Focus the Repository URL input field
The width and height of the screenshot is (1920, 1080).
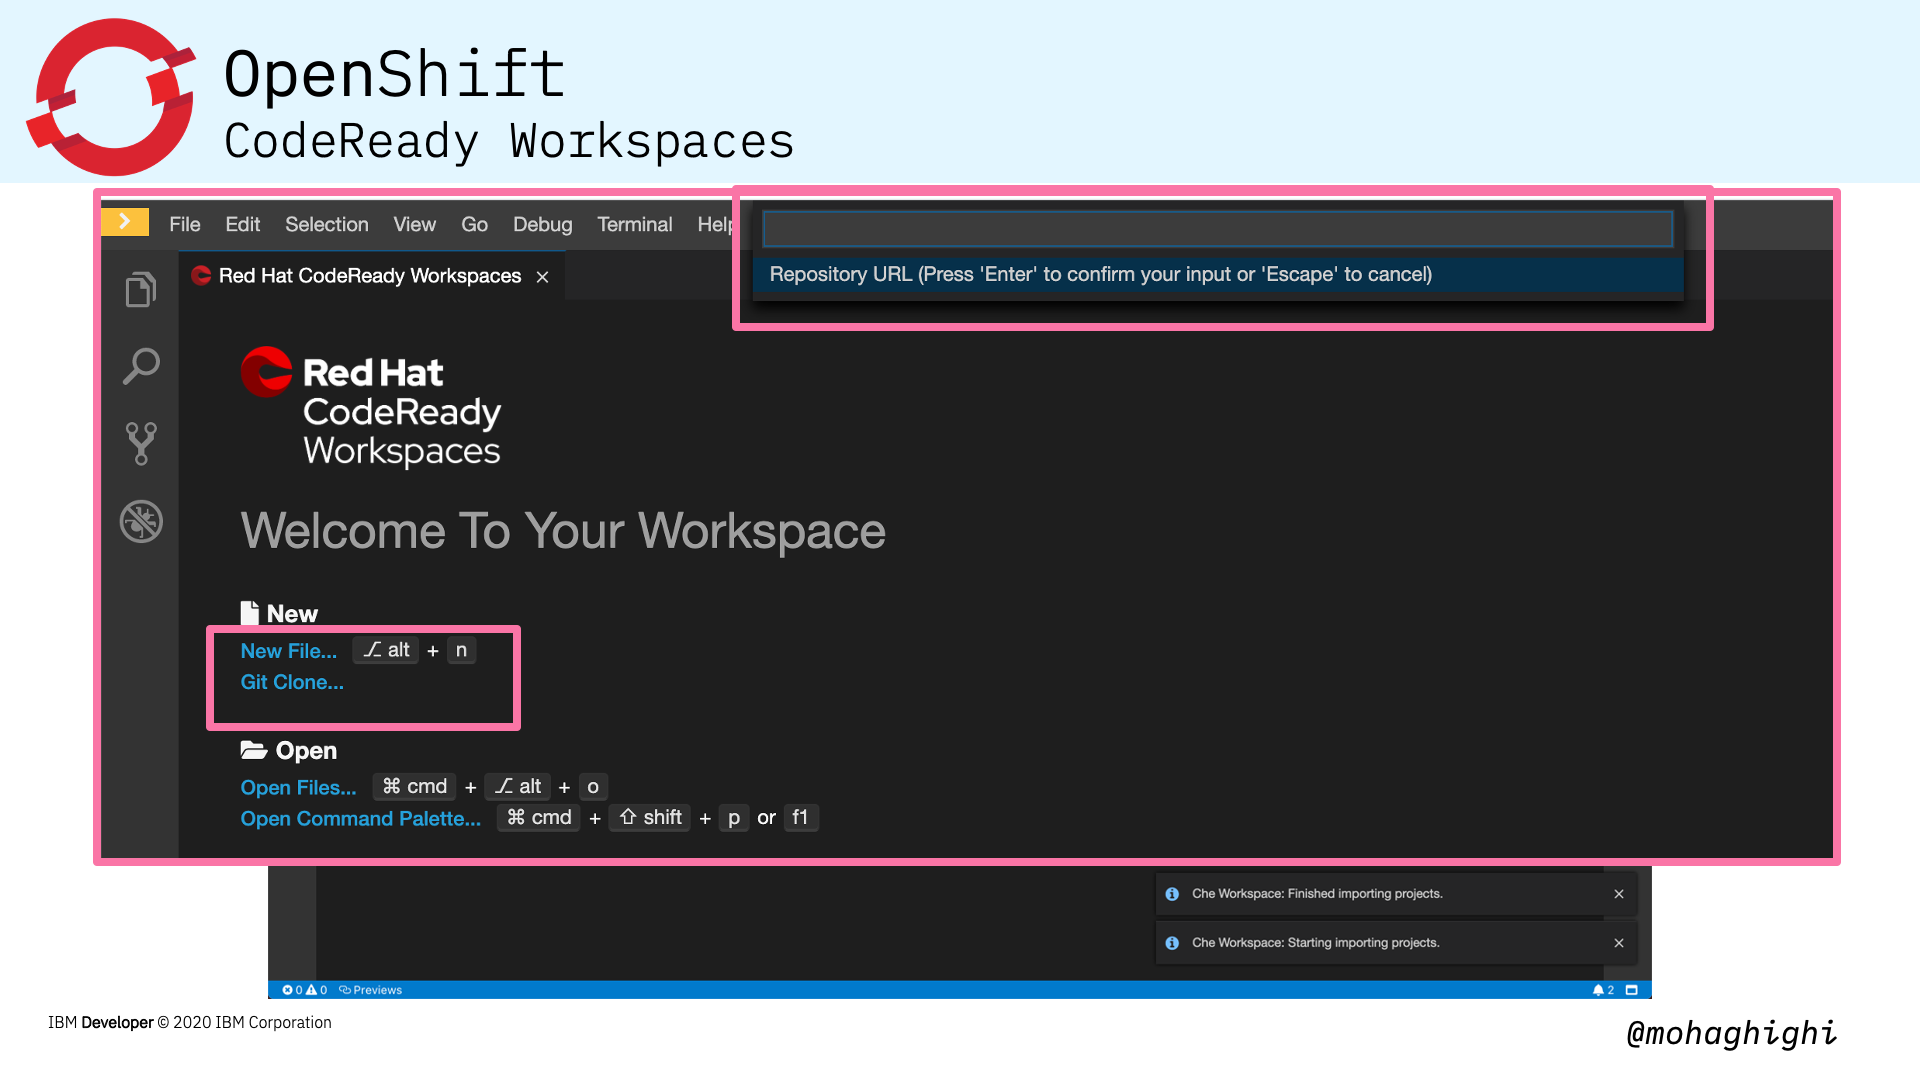coord(1218,229)
